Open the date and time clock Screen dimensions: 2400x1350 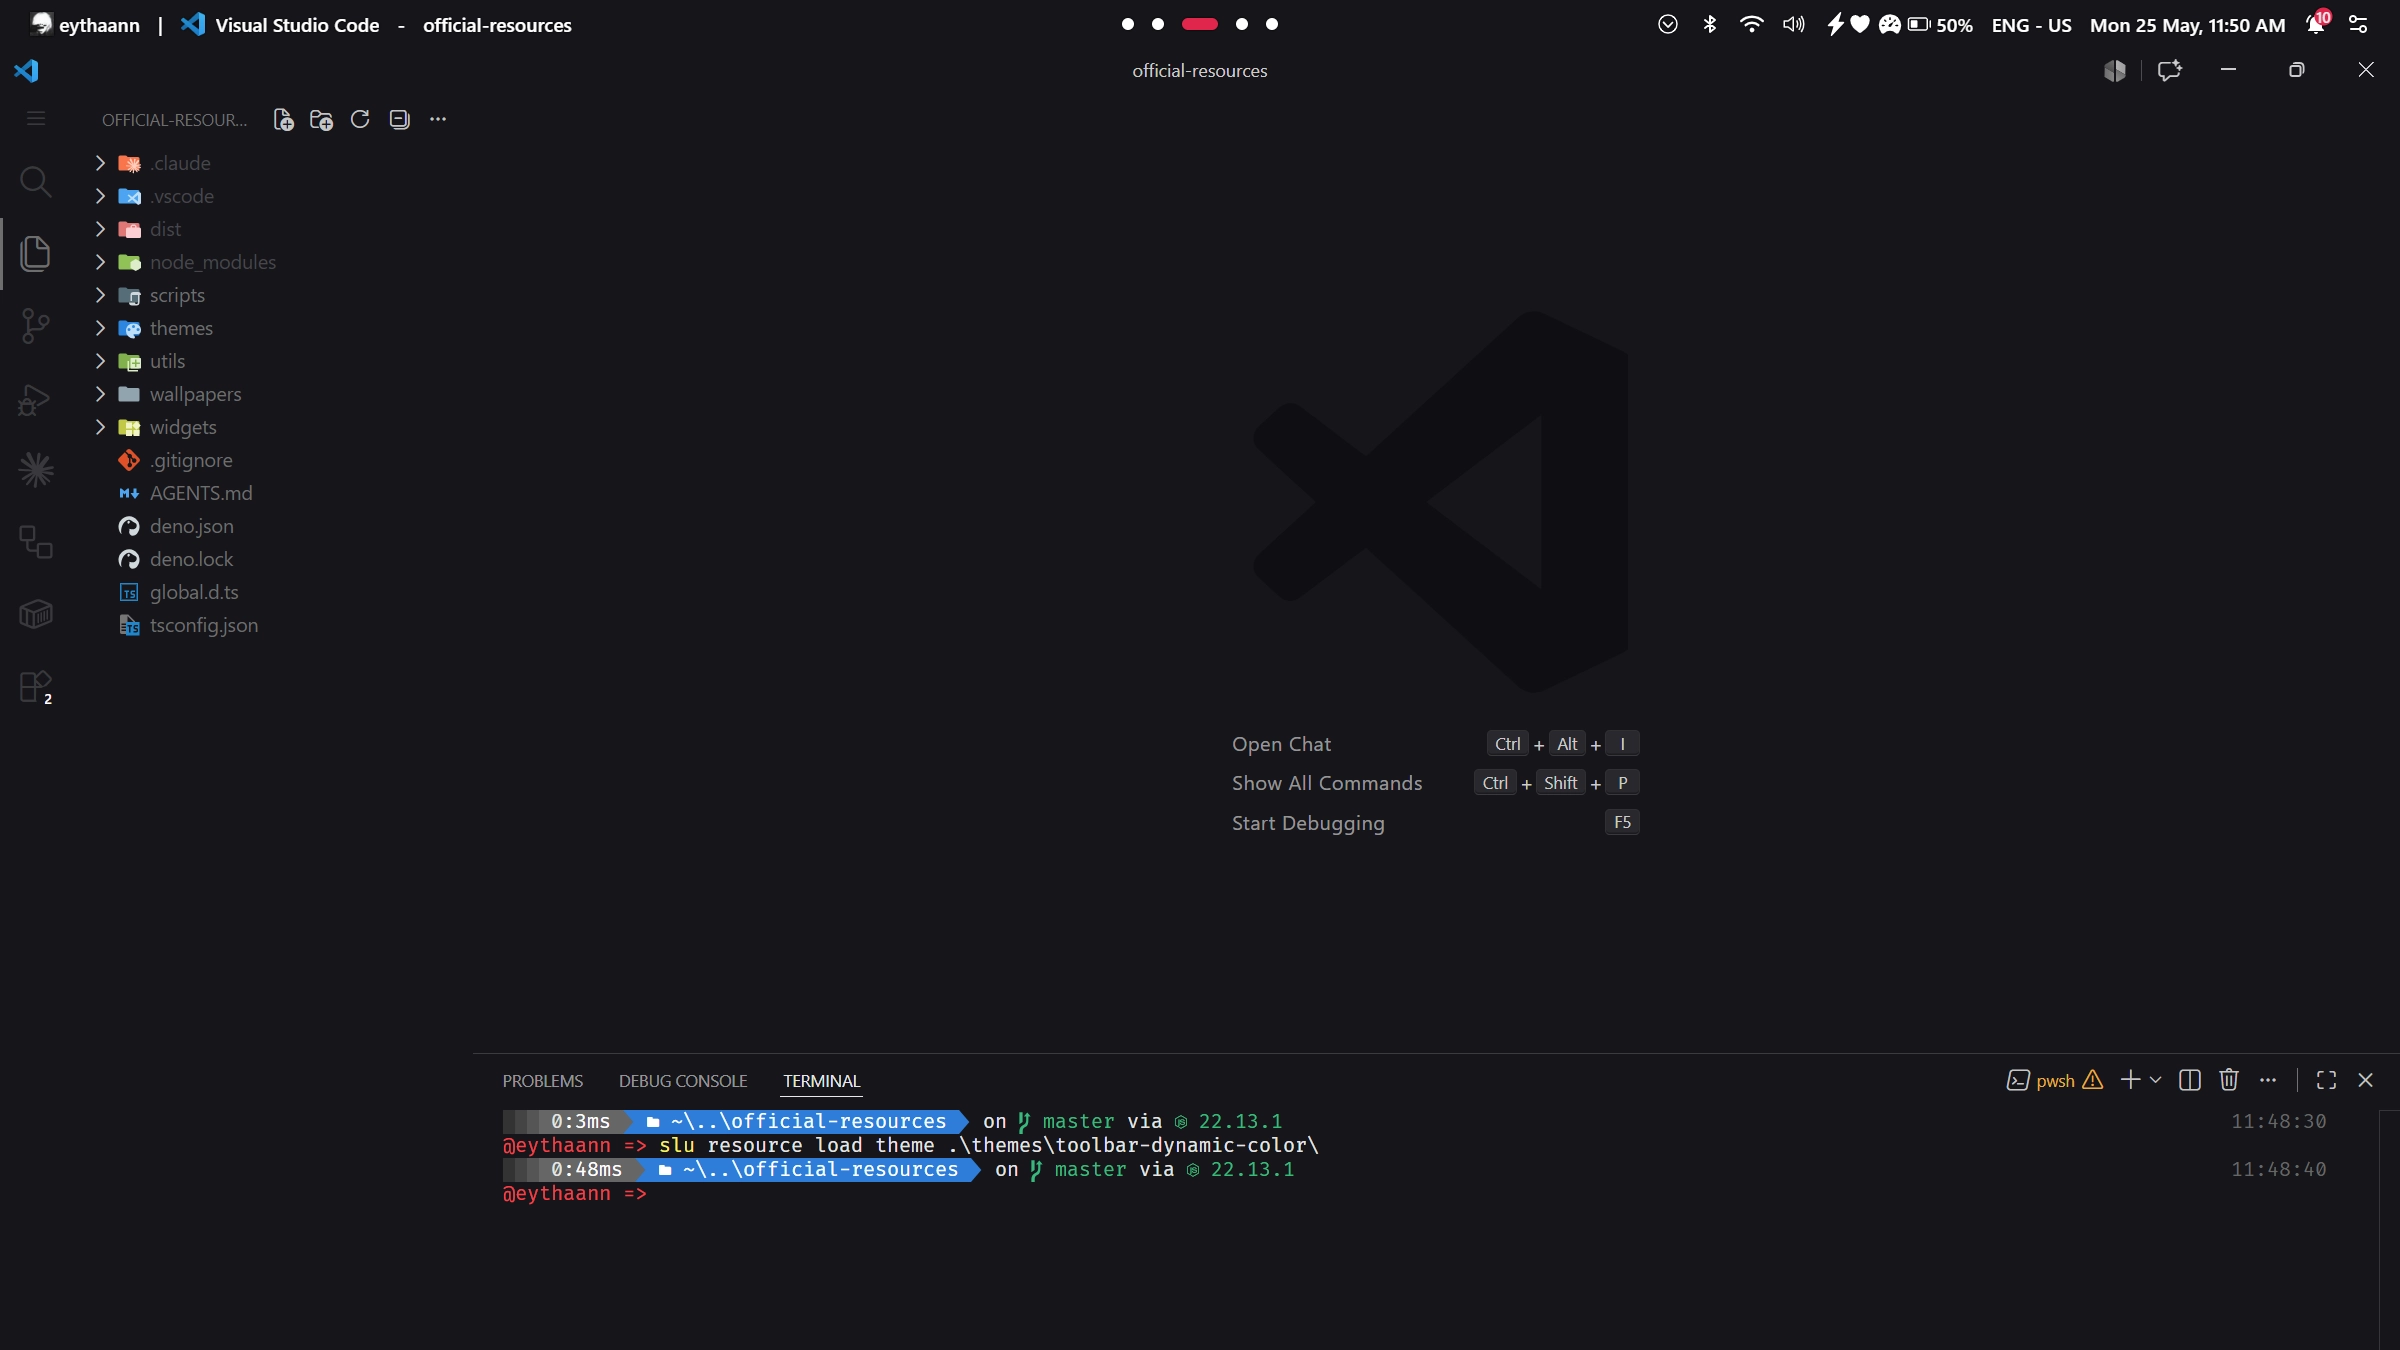pos(2187,25)
